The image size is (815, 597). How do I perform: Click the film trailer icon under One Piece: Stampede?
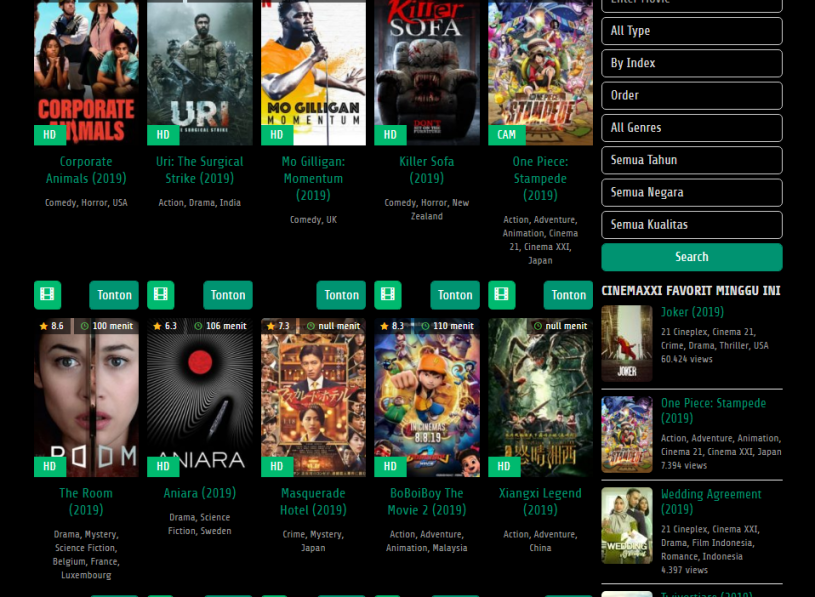pos(502,295)
